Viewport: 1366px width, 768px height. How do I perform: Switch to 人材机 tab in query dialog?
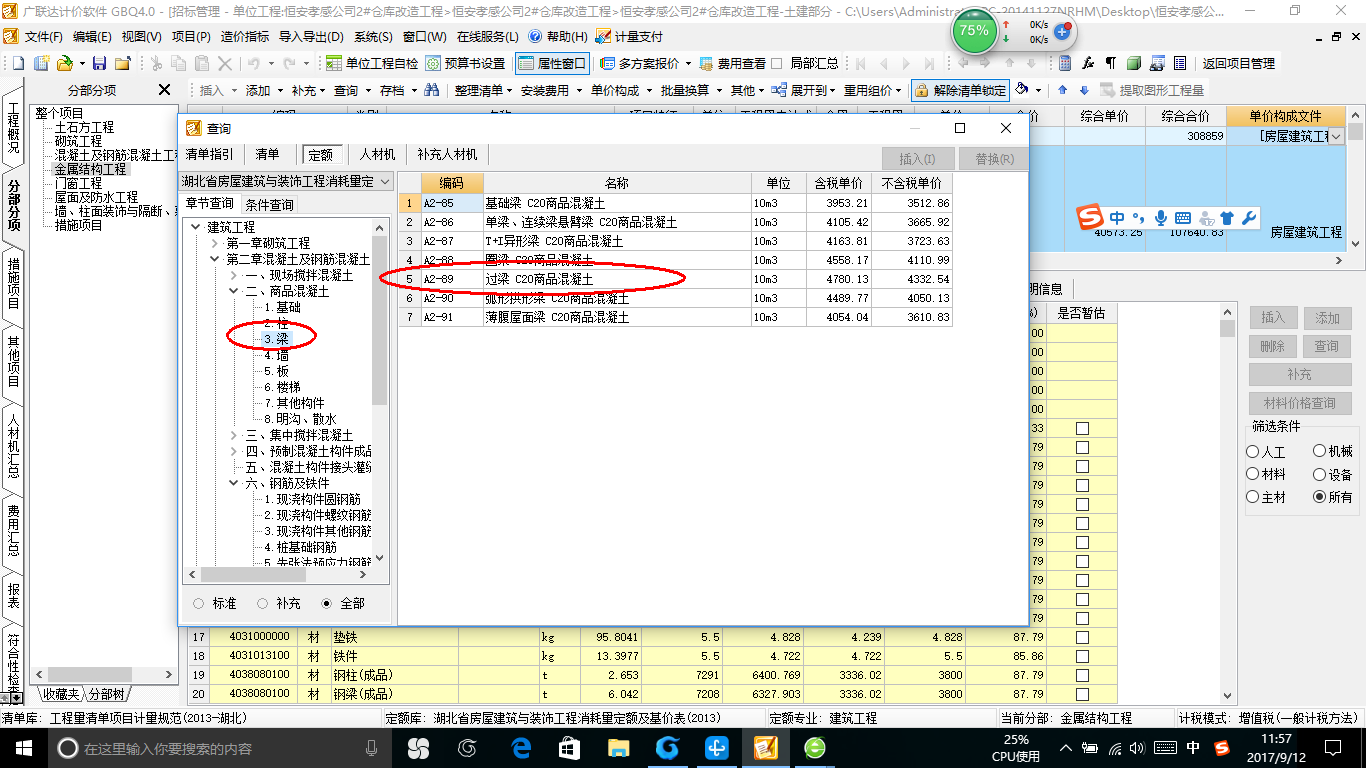(378, 154)
